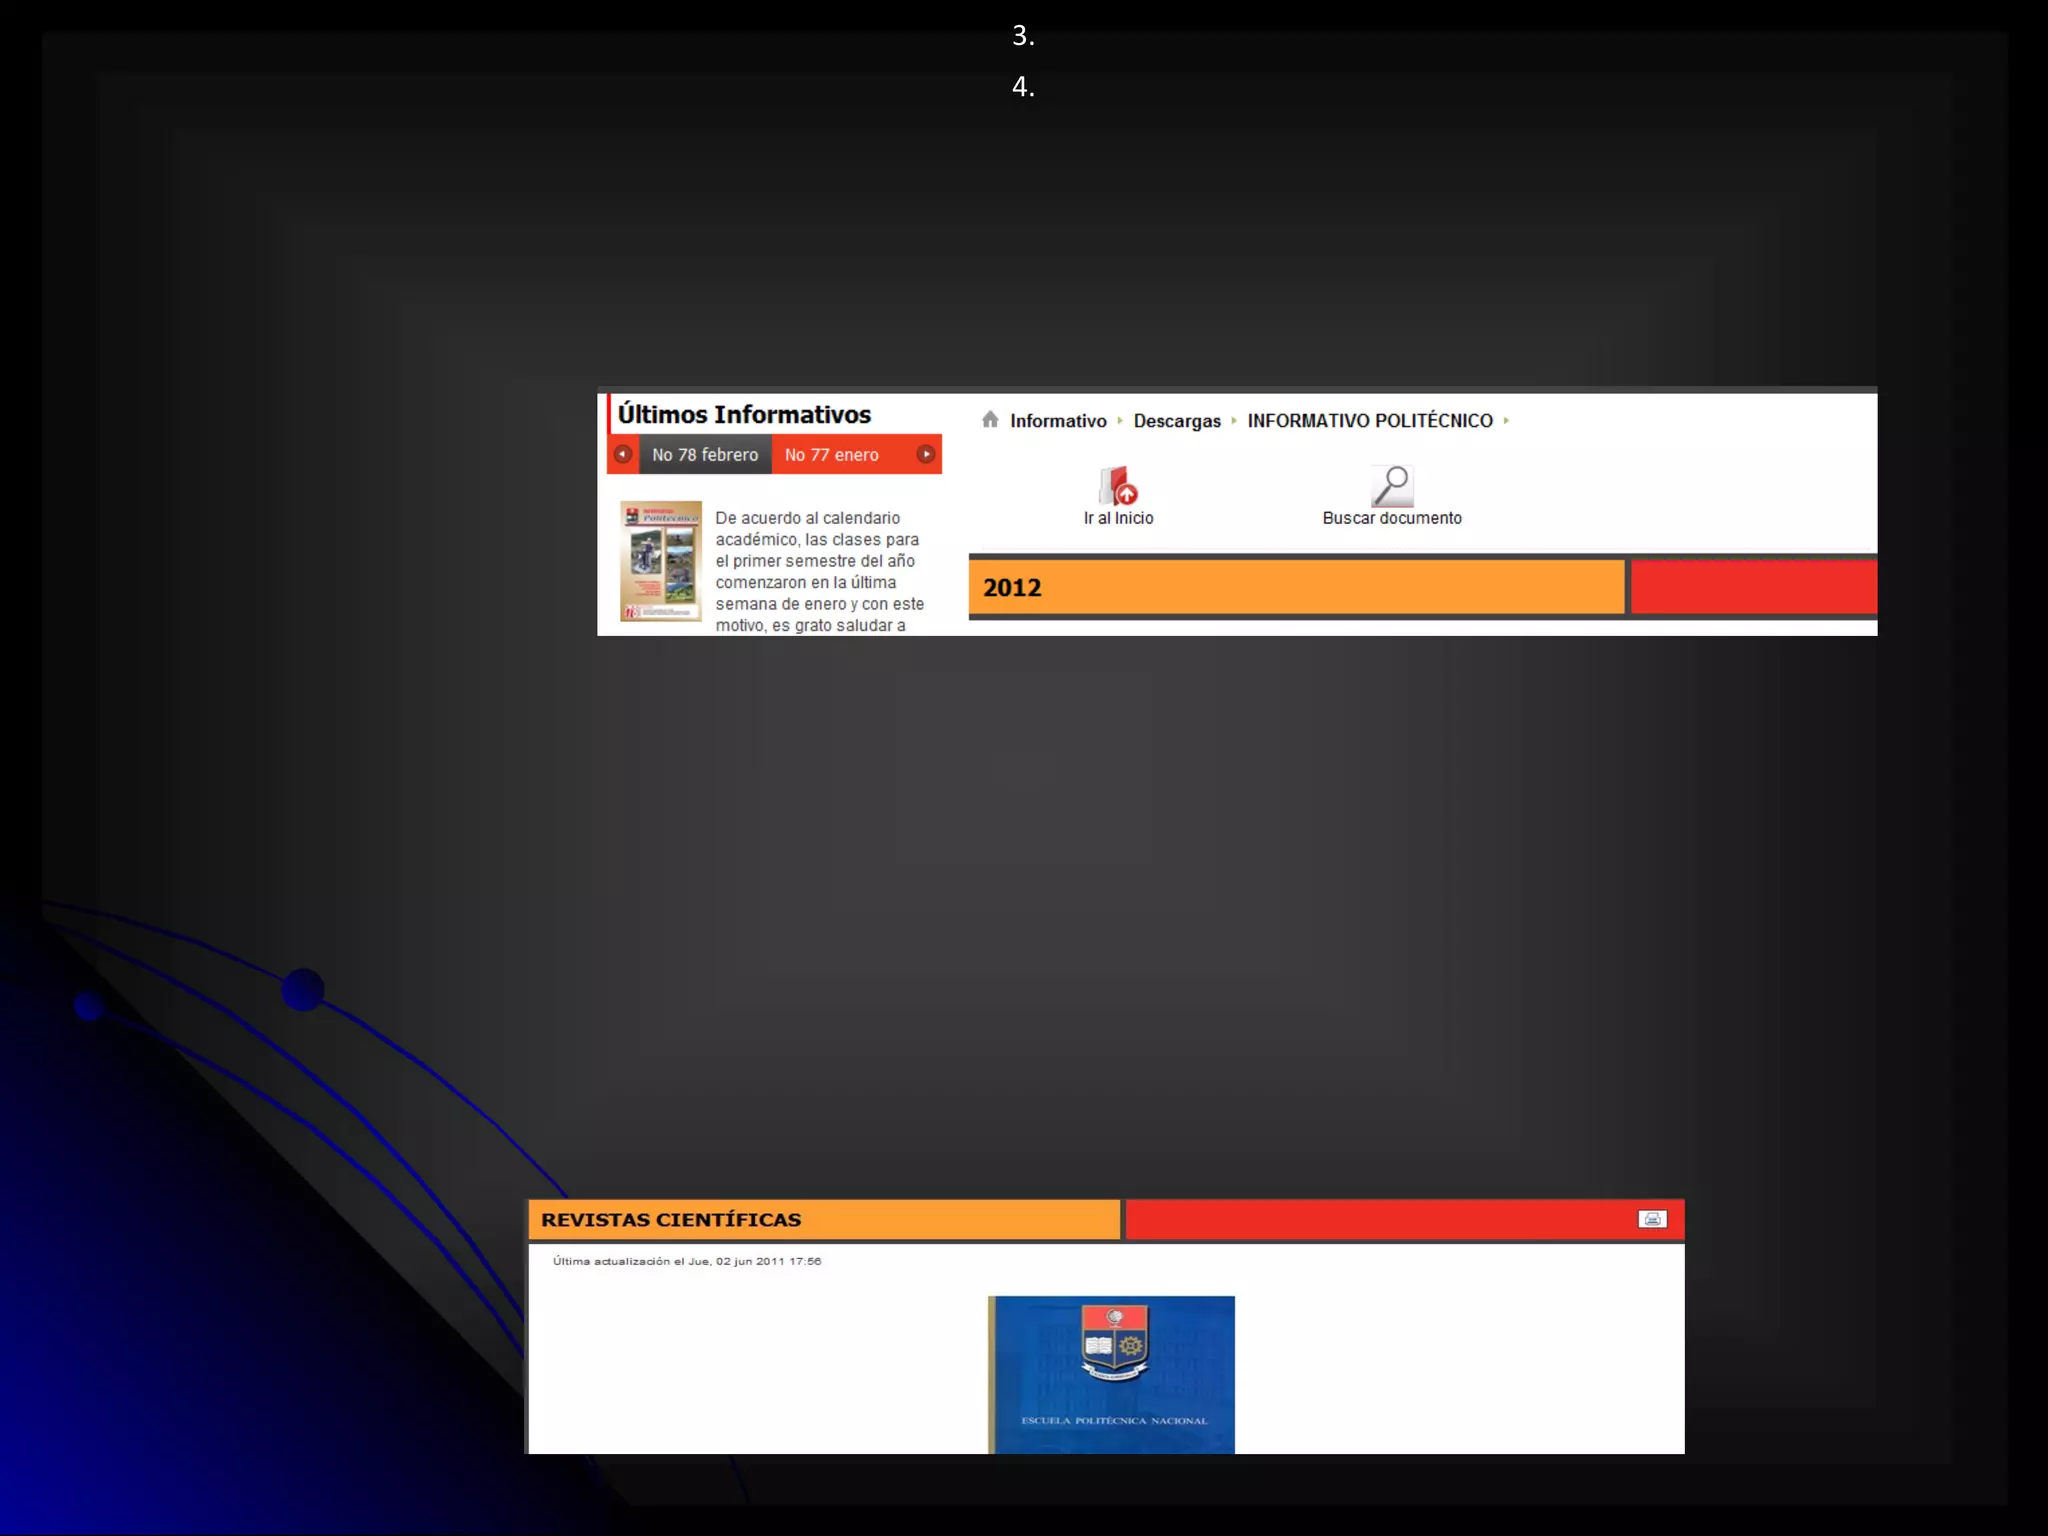Go to the Descargas breadcrumb link
The image size is (2048, 1536).
[x=1177, y=421]
